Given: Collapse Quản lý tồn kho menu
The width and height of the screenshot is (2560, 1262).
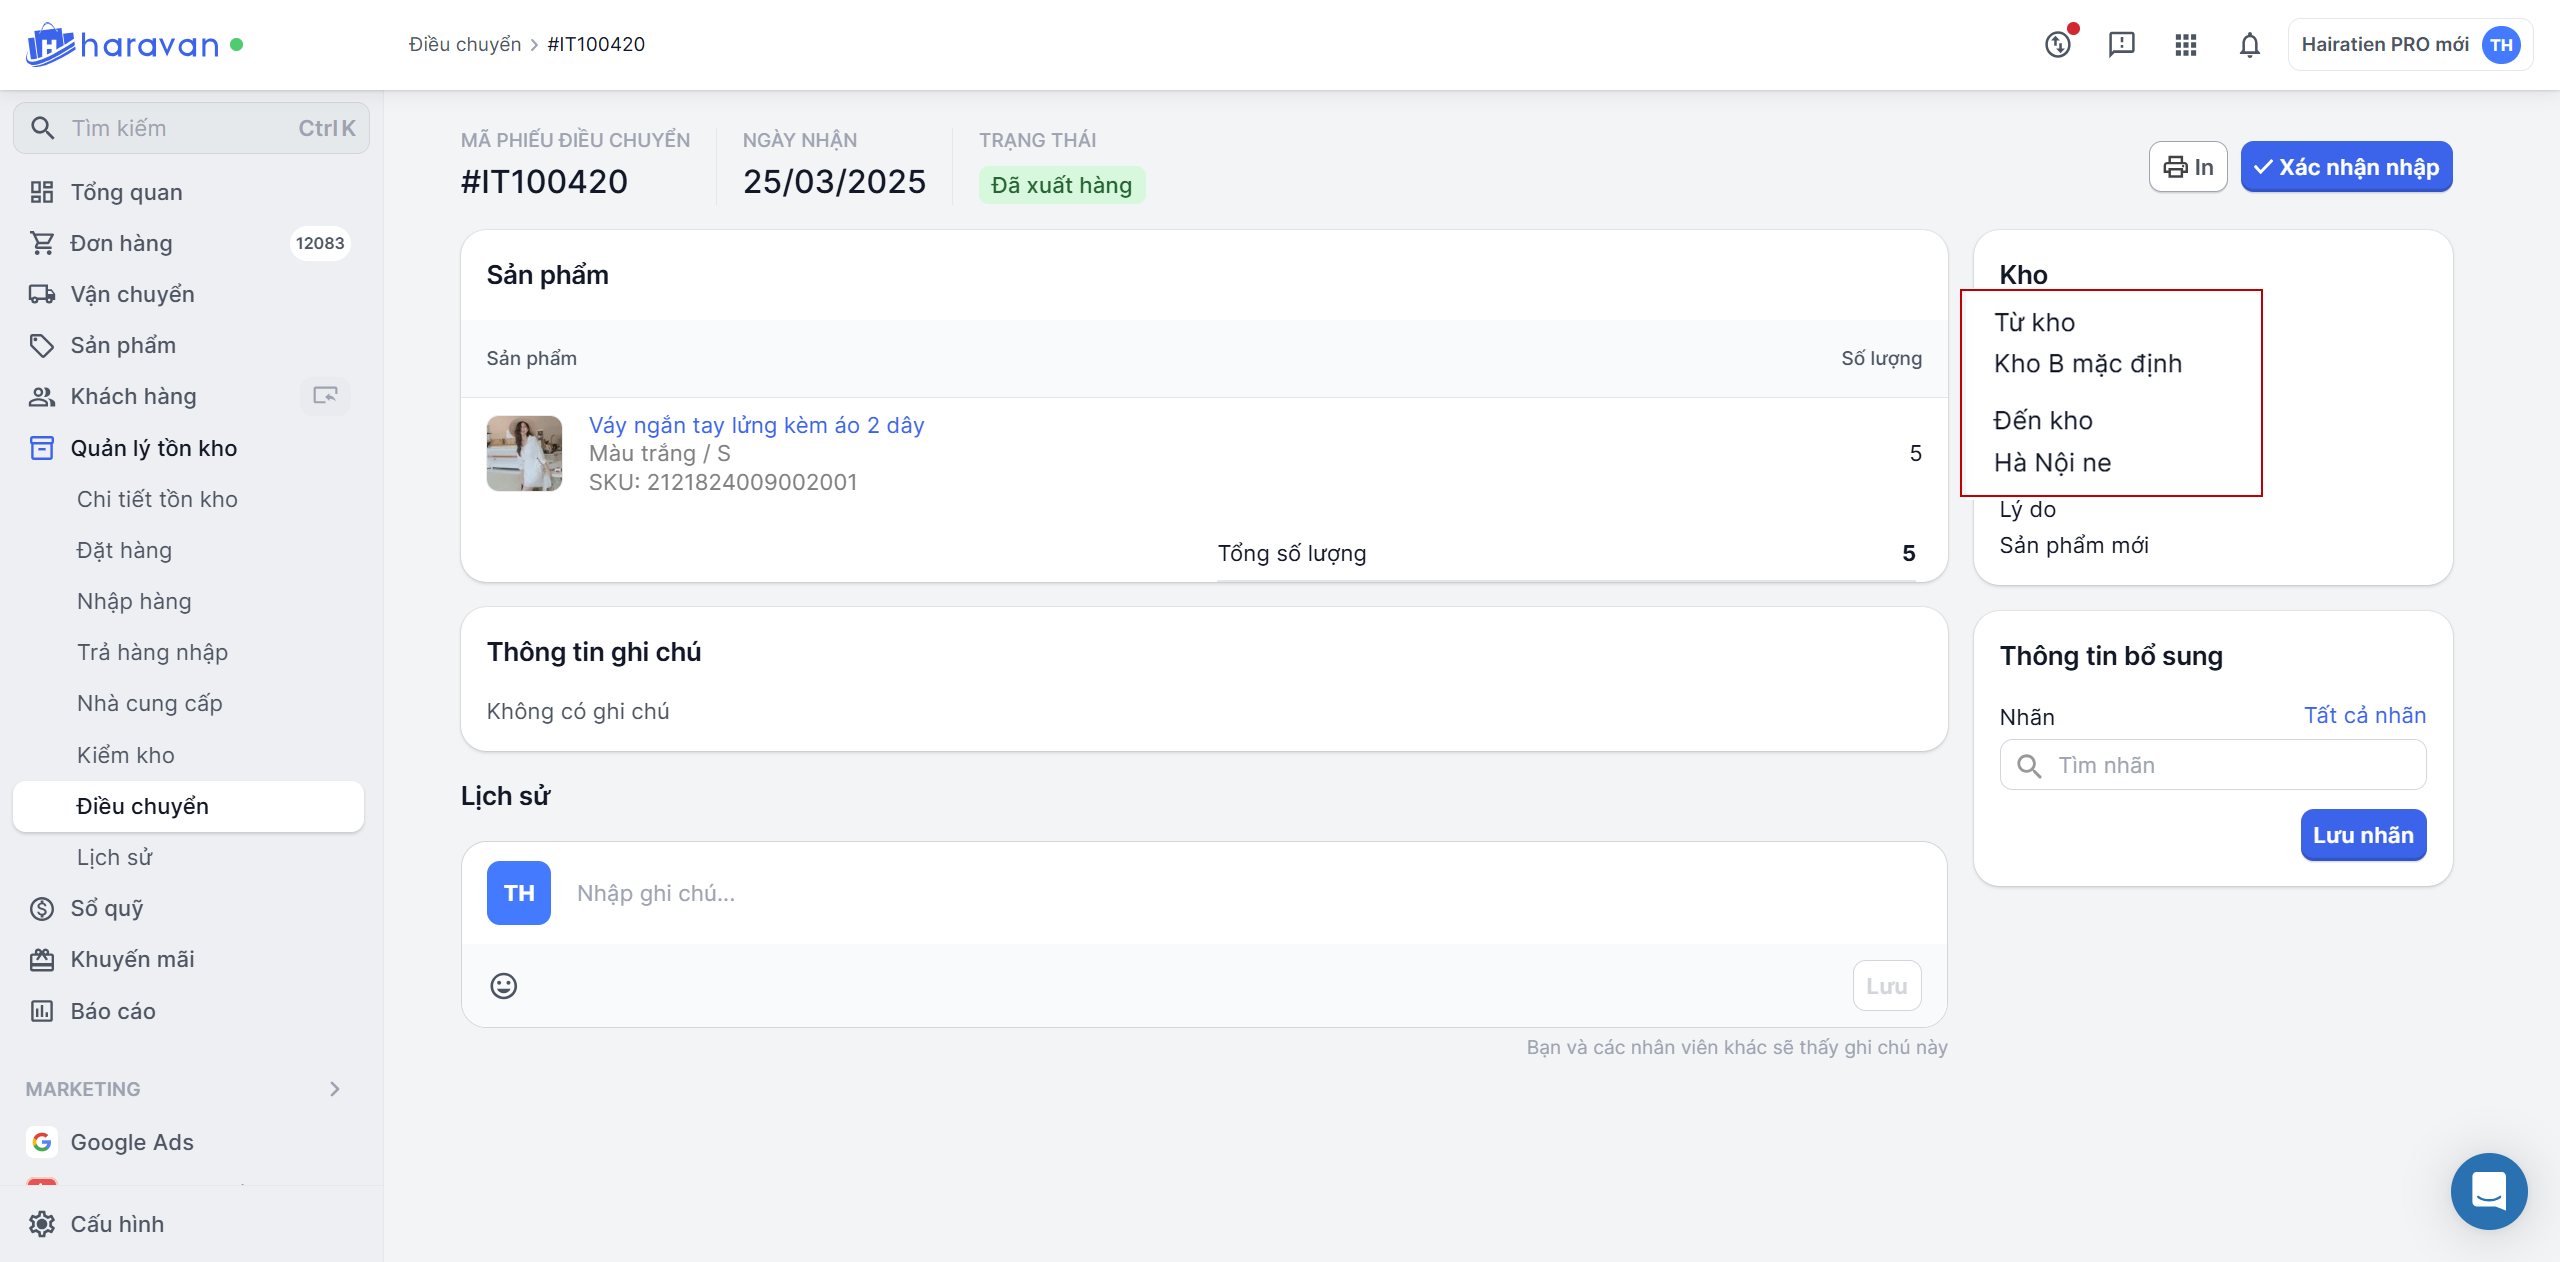Looking at the screenshot, I should pos(153,448).
